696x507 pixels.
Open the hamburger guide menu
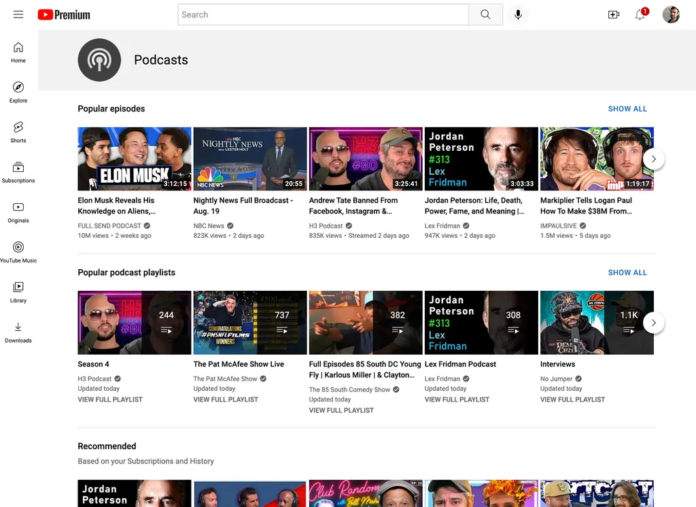[18, 14]
